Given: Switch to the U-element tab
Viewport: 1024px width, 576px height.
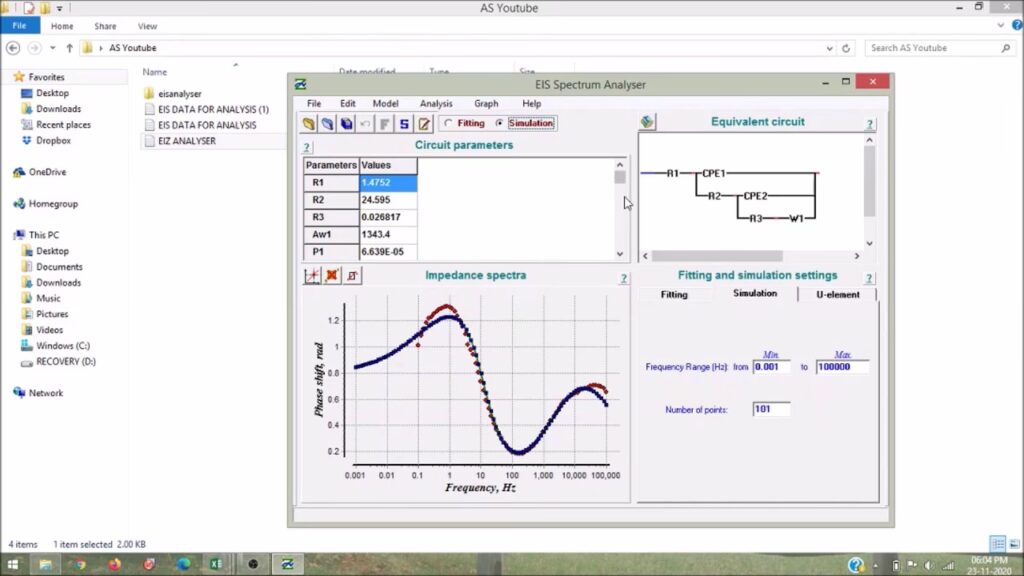Looking at the screenshot, I should point(837,295).
